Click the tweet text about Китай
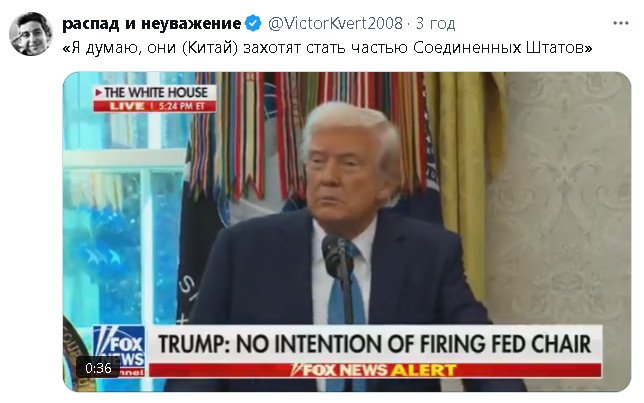This screenshot has width=644, height=403. pyautogui.click(x=327, y=48)
